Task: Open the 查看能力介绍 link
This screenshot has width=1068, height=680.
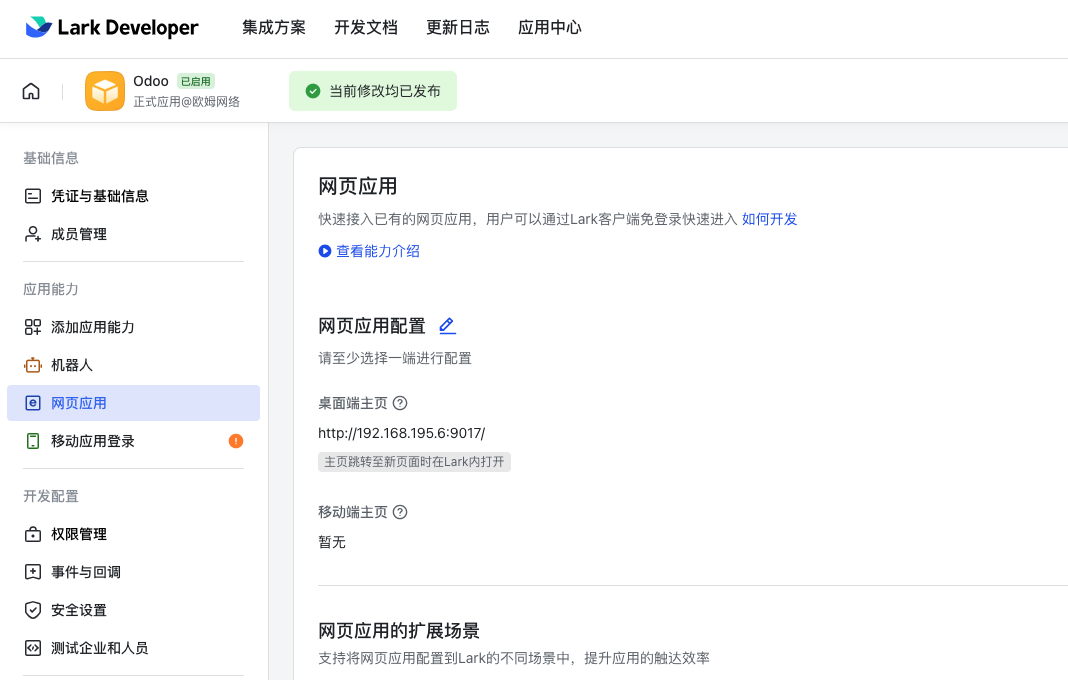Action: coord(378,251)
